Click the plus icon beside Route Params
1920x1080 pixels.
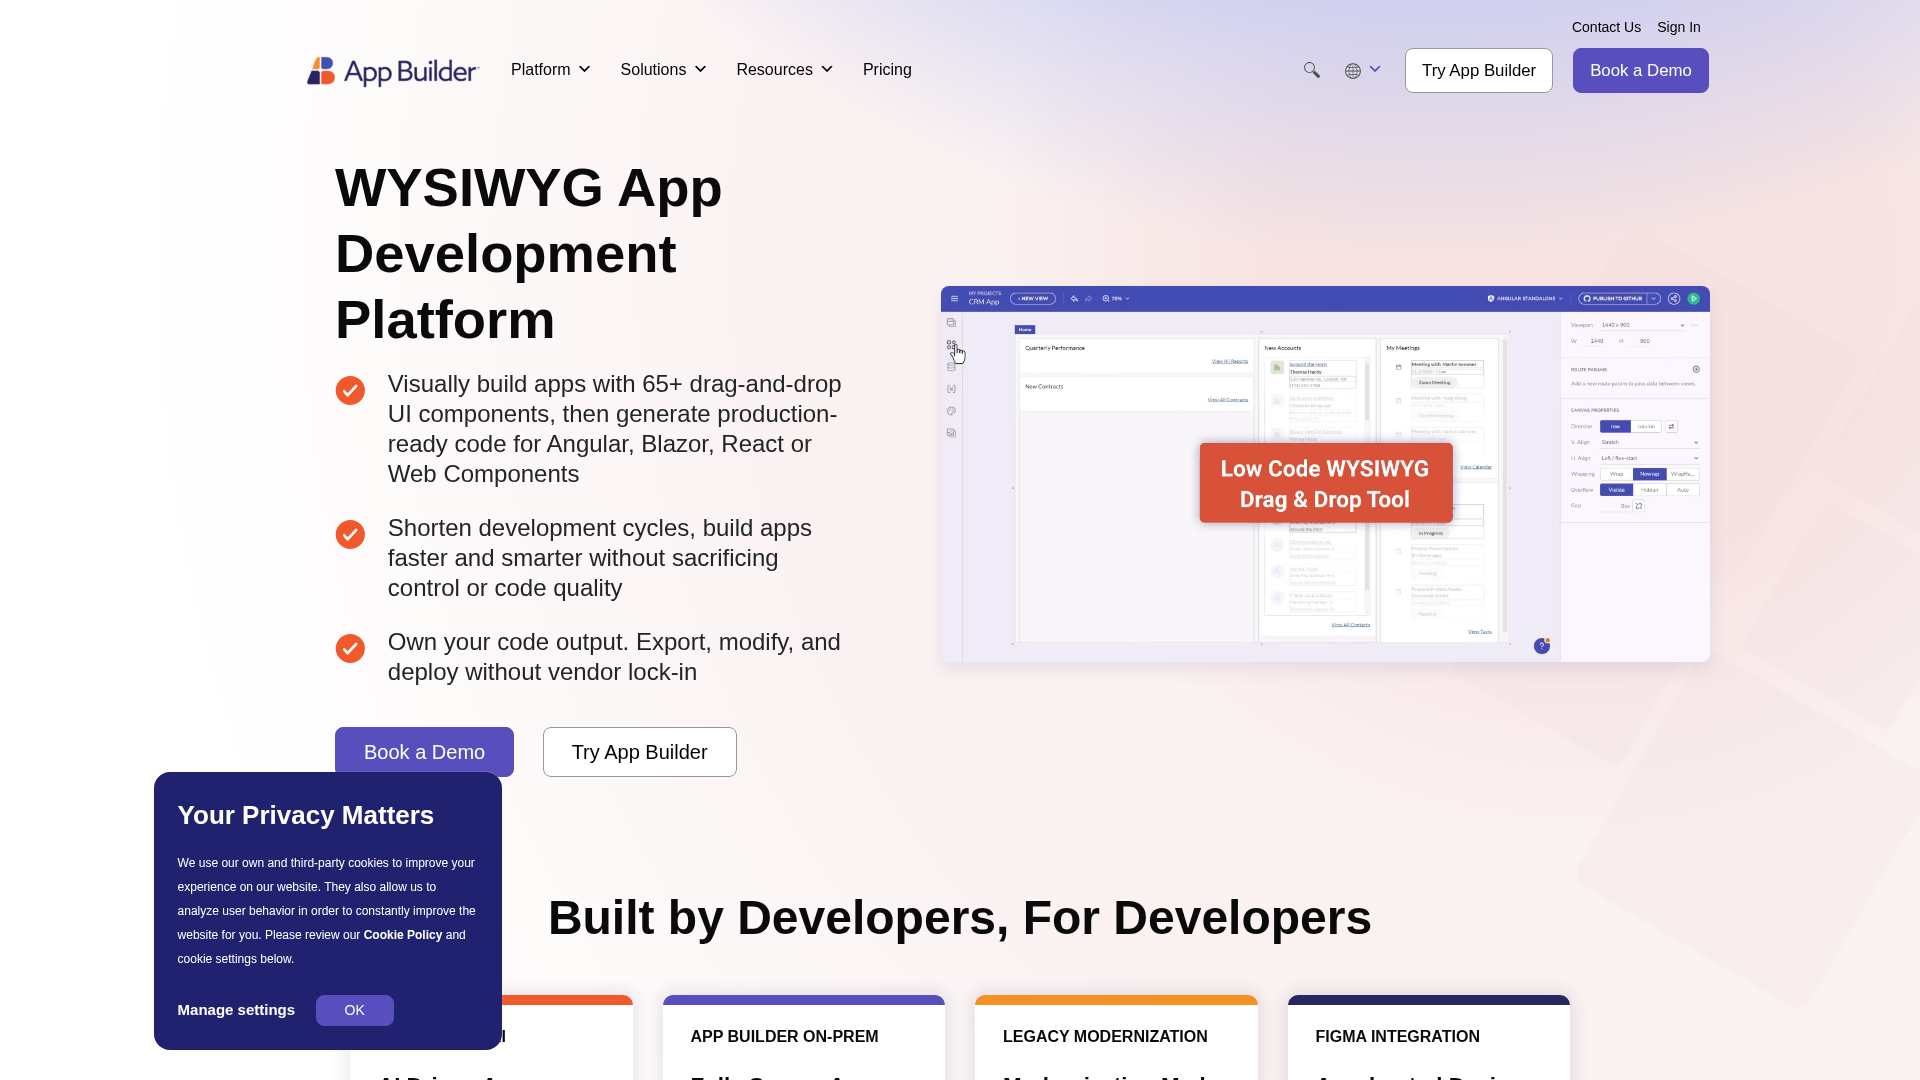[1696, 369]
